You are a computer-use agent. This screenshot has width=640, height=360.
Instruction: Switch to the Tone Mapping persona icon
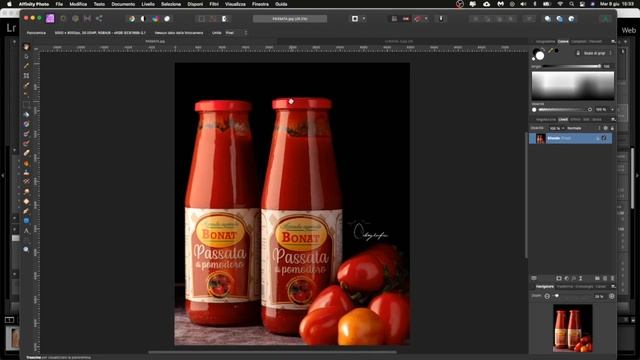pyautogui.click(x=87, y=18)
